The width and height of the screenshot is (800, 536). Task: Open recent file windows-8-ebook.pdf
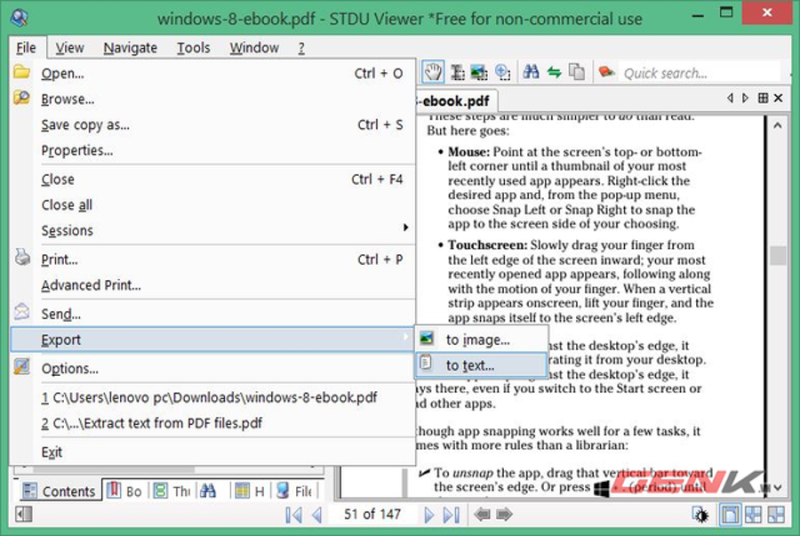[212, 397]
